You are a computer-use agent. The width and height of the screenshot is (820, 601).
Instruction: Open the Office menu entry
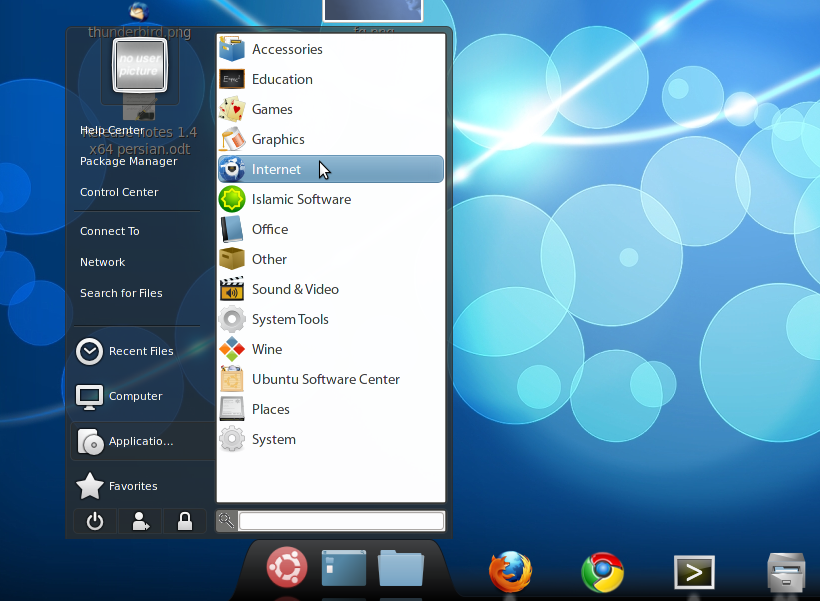(x=331, y=229)
